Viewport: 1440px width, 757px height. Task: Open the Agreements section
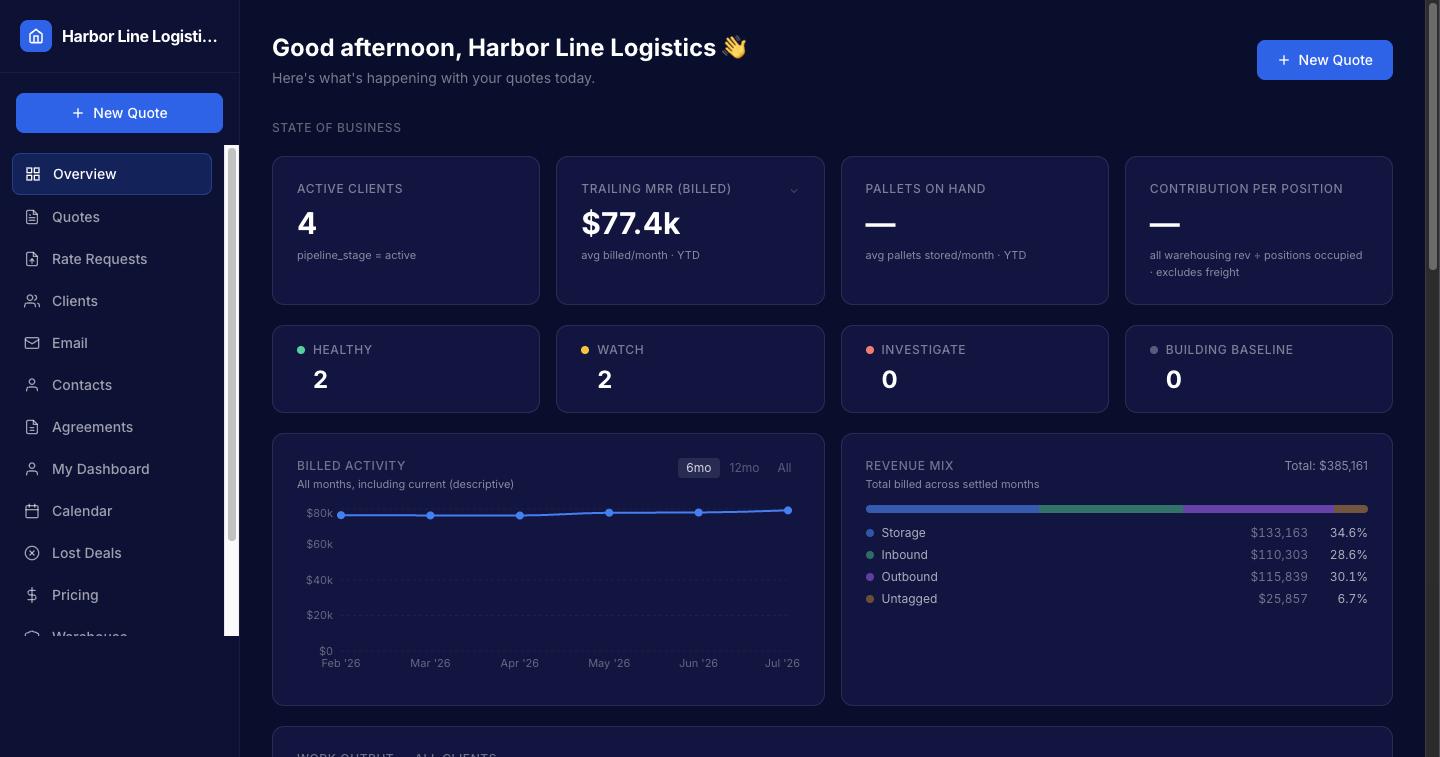pyautogui.click(x=112, y=427)
